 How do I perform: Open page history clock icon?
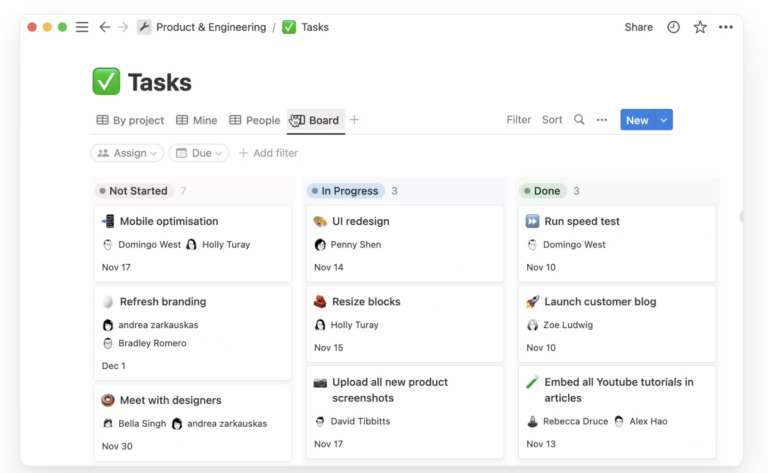point(673,27)
